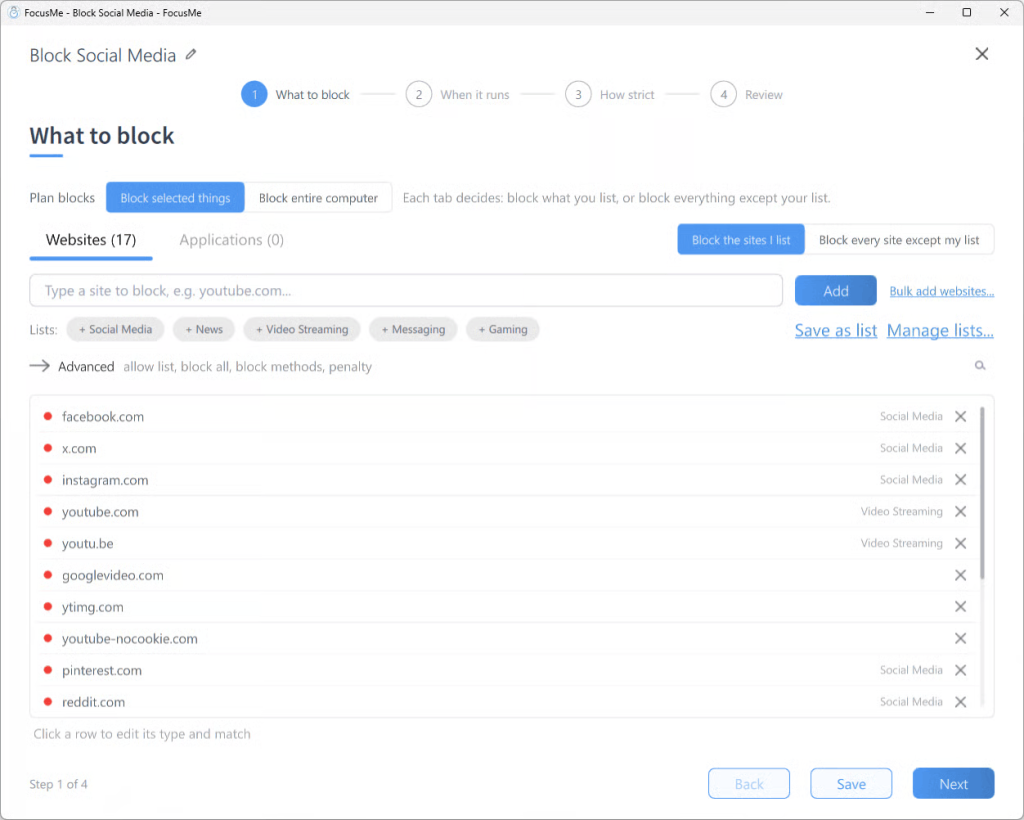Viewport: 1024px width, 820px height.
Task: Add the Social Media list chip
Action: (x=116, y=330)
